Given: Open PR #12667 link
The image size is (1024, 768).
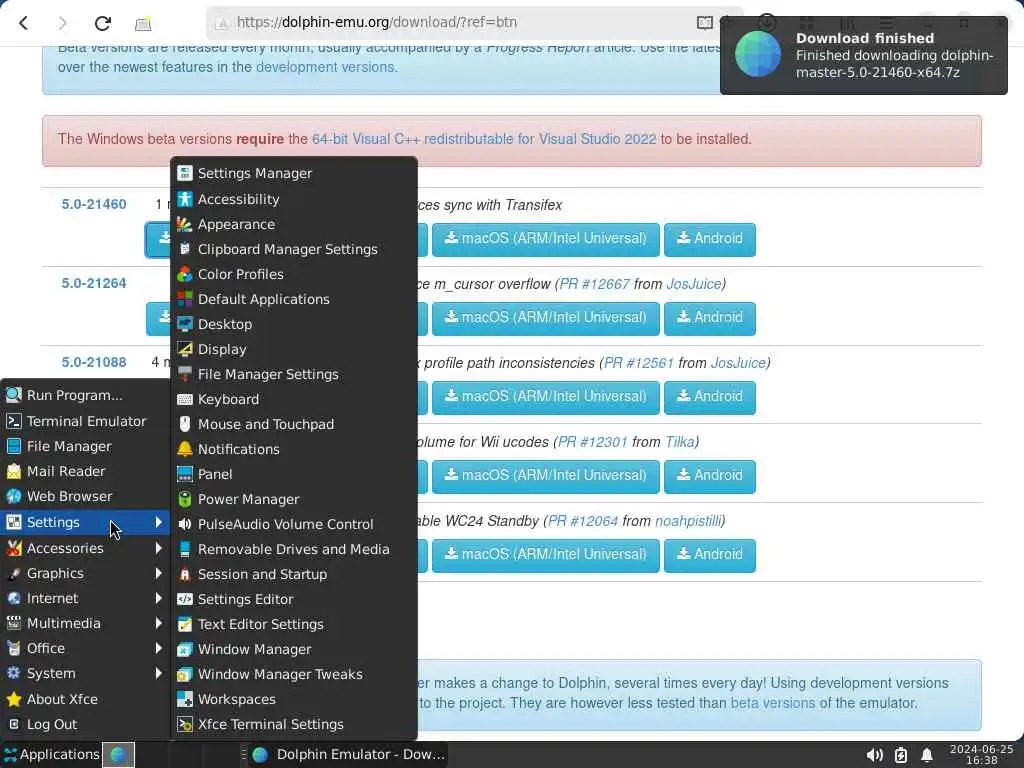Looking at the screenshot, I should [x=594, y=284].
